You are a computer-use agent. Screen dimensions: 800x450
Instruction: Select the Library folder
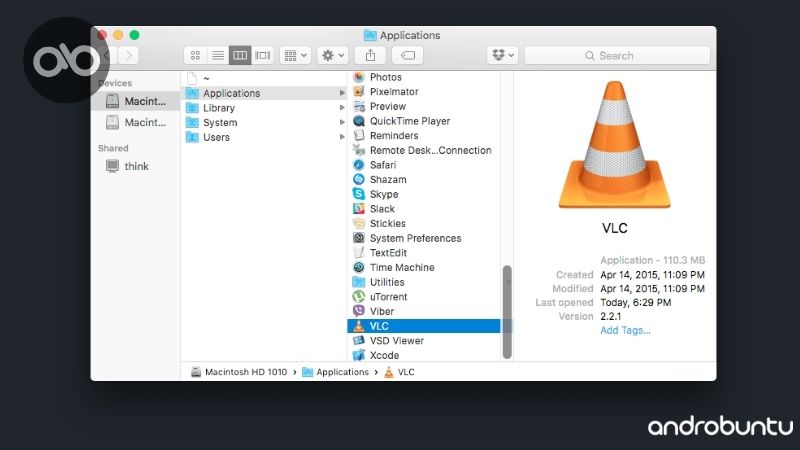point(210,108)
